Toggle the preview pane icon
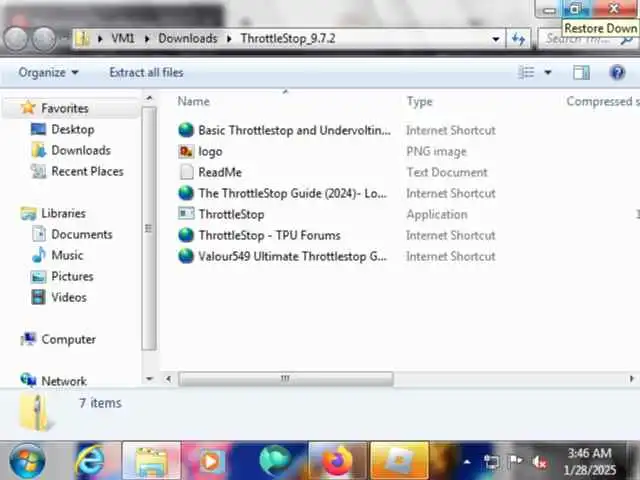Viewport: 640px width, 480px height. (581, 73)
